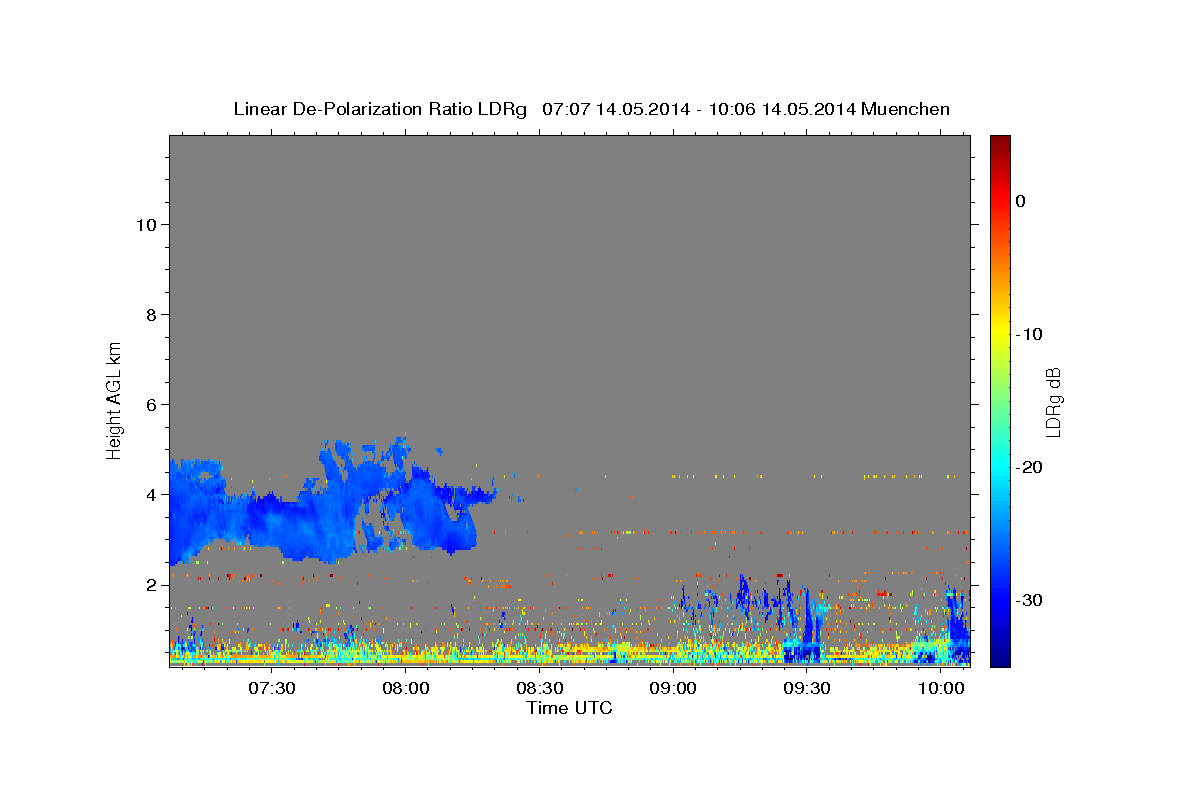Screen dimensions: 1200x800
Task: Click the height tick label 6
Action: tap(151, 405)
